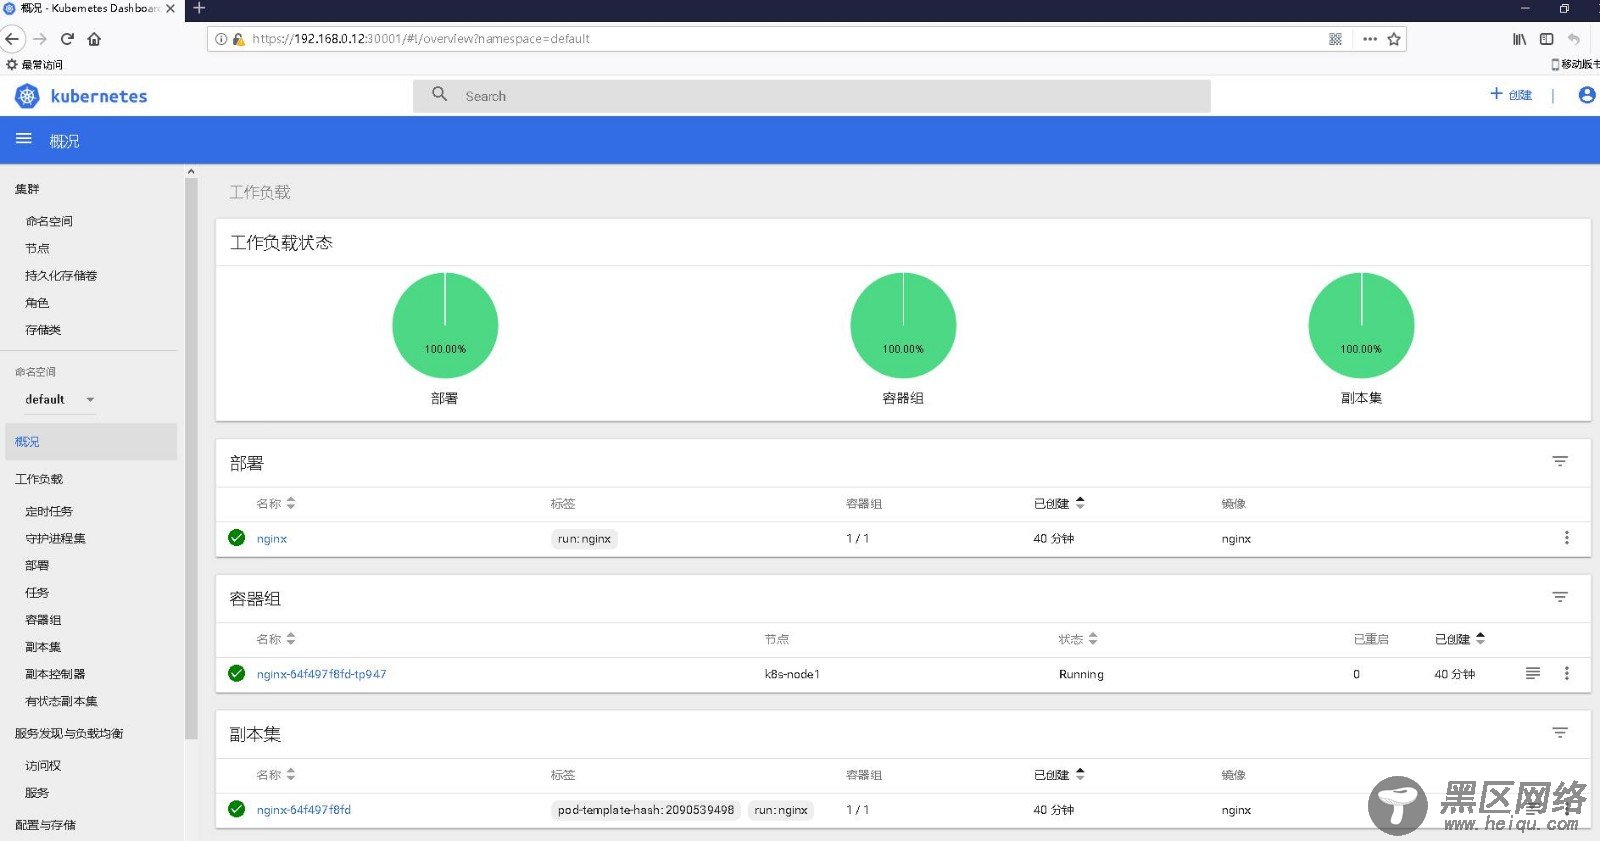The image size is (1600, 841).
Task: Open the browser library icon
Action: click(x=1519, y=39)
